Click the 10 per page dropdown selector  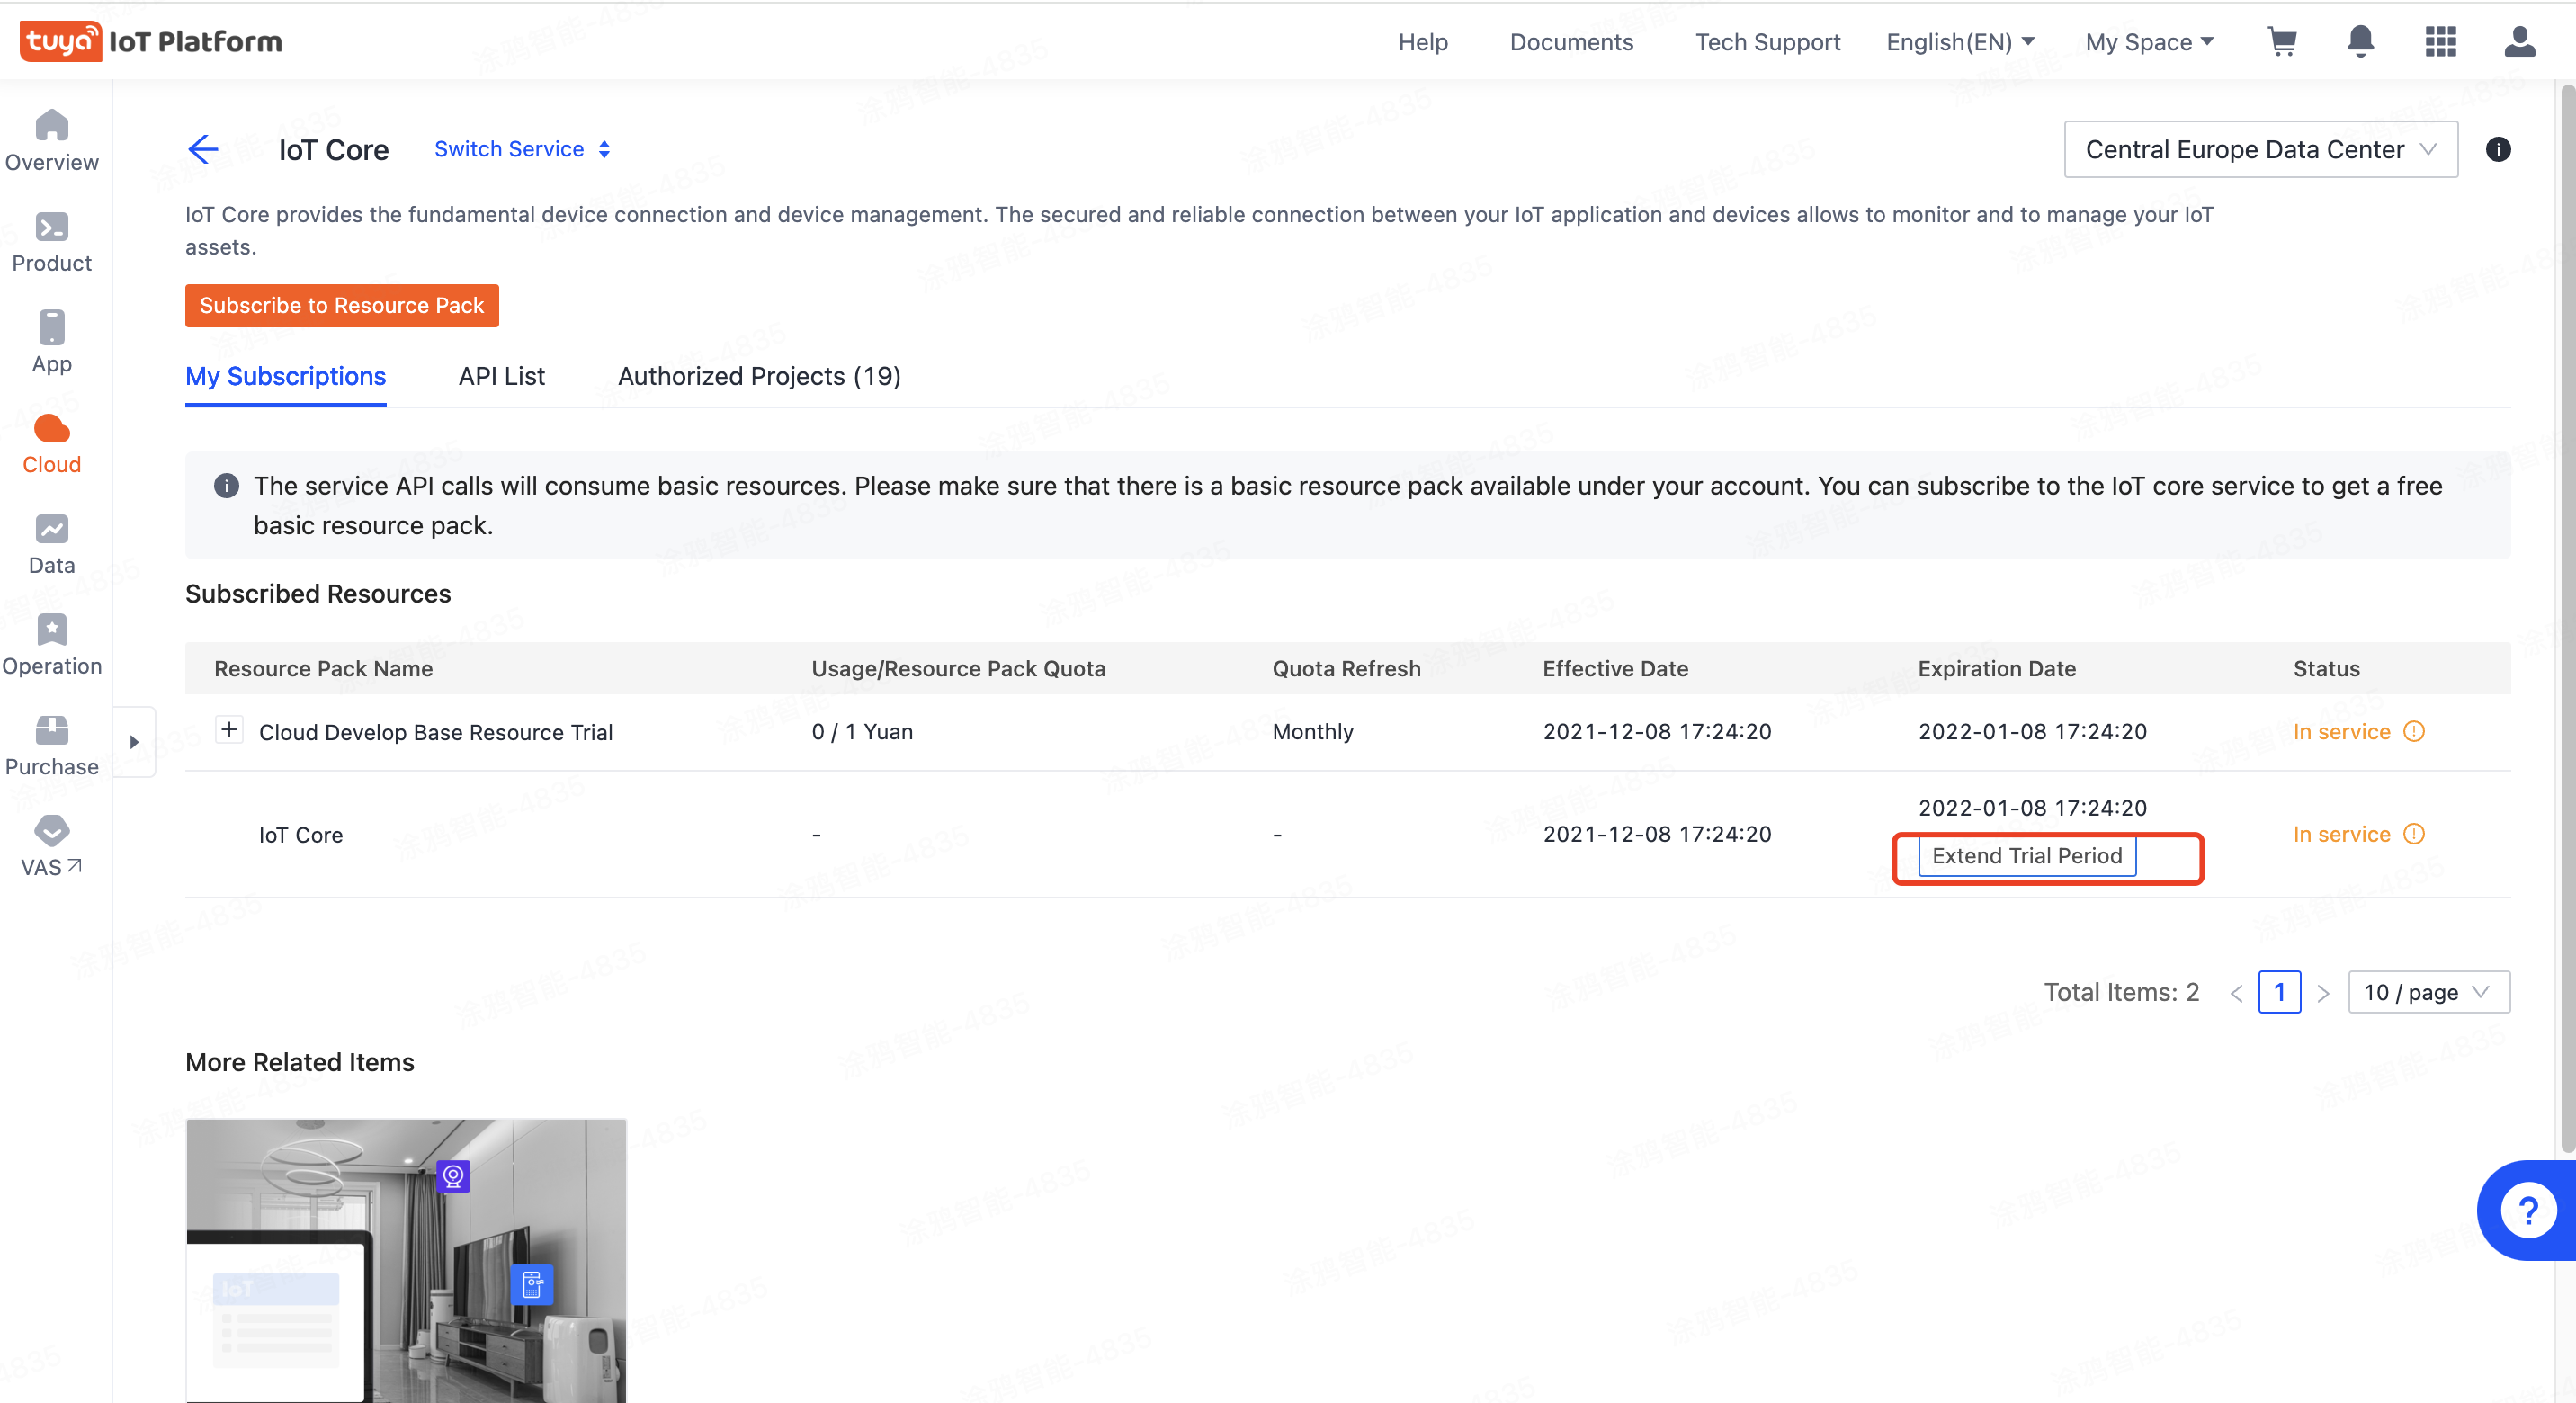pos(2429,990)
